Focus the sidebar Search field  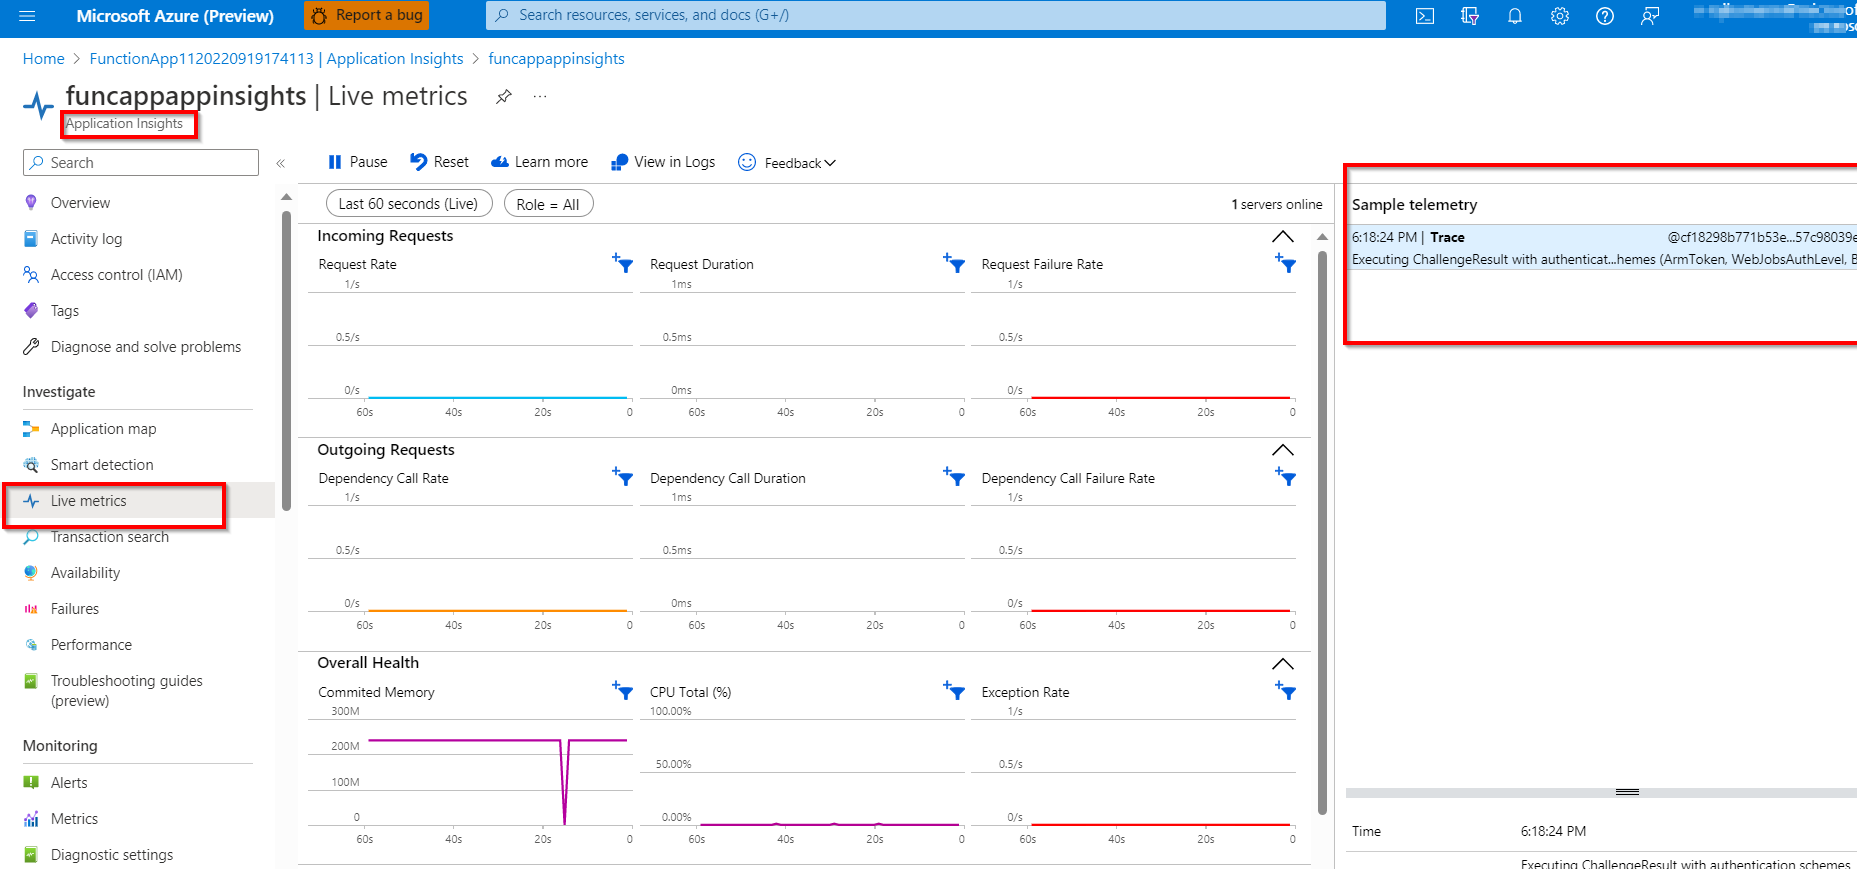pos(141,163)
